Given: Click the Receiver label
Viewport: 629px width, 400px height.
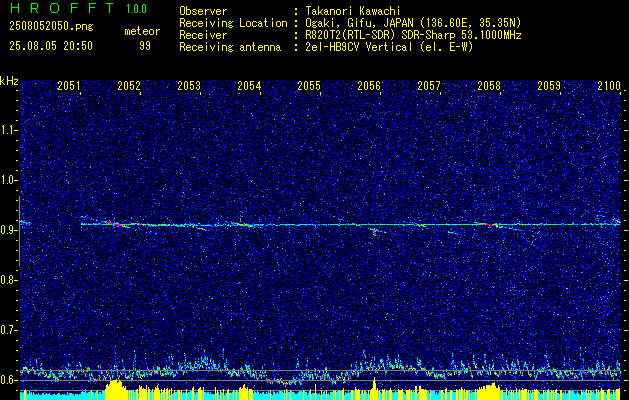Looking at the screenshot, I should pyautogui.click(x=203, y=35).
